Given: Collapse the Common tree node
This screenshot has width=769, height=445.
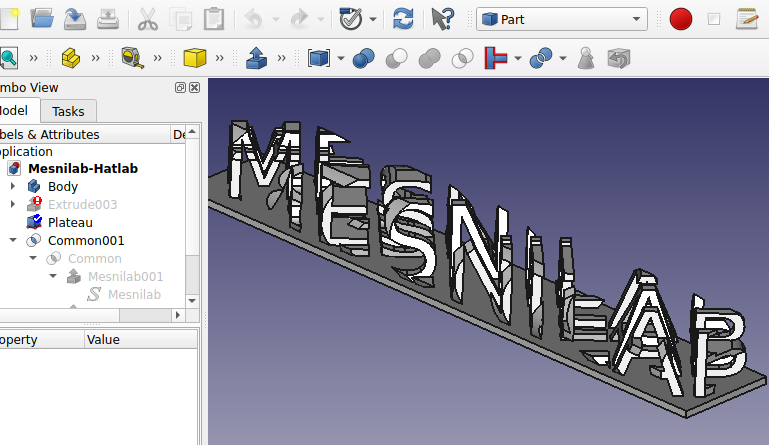Looking at the screenshot, I should [x=33, y=258].
